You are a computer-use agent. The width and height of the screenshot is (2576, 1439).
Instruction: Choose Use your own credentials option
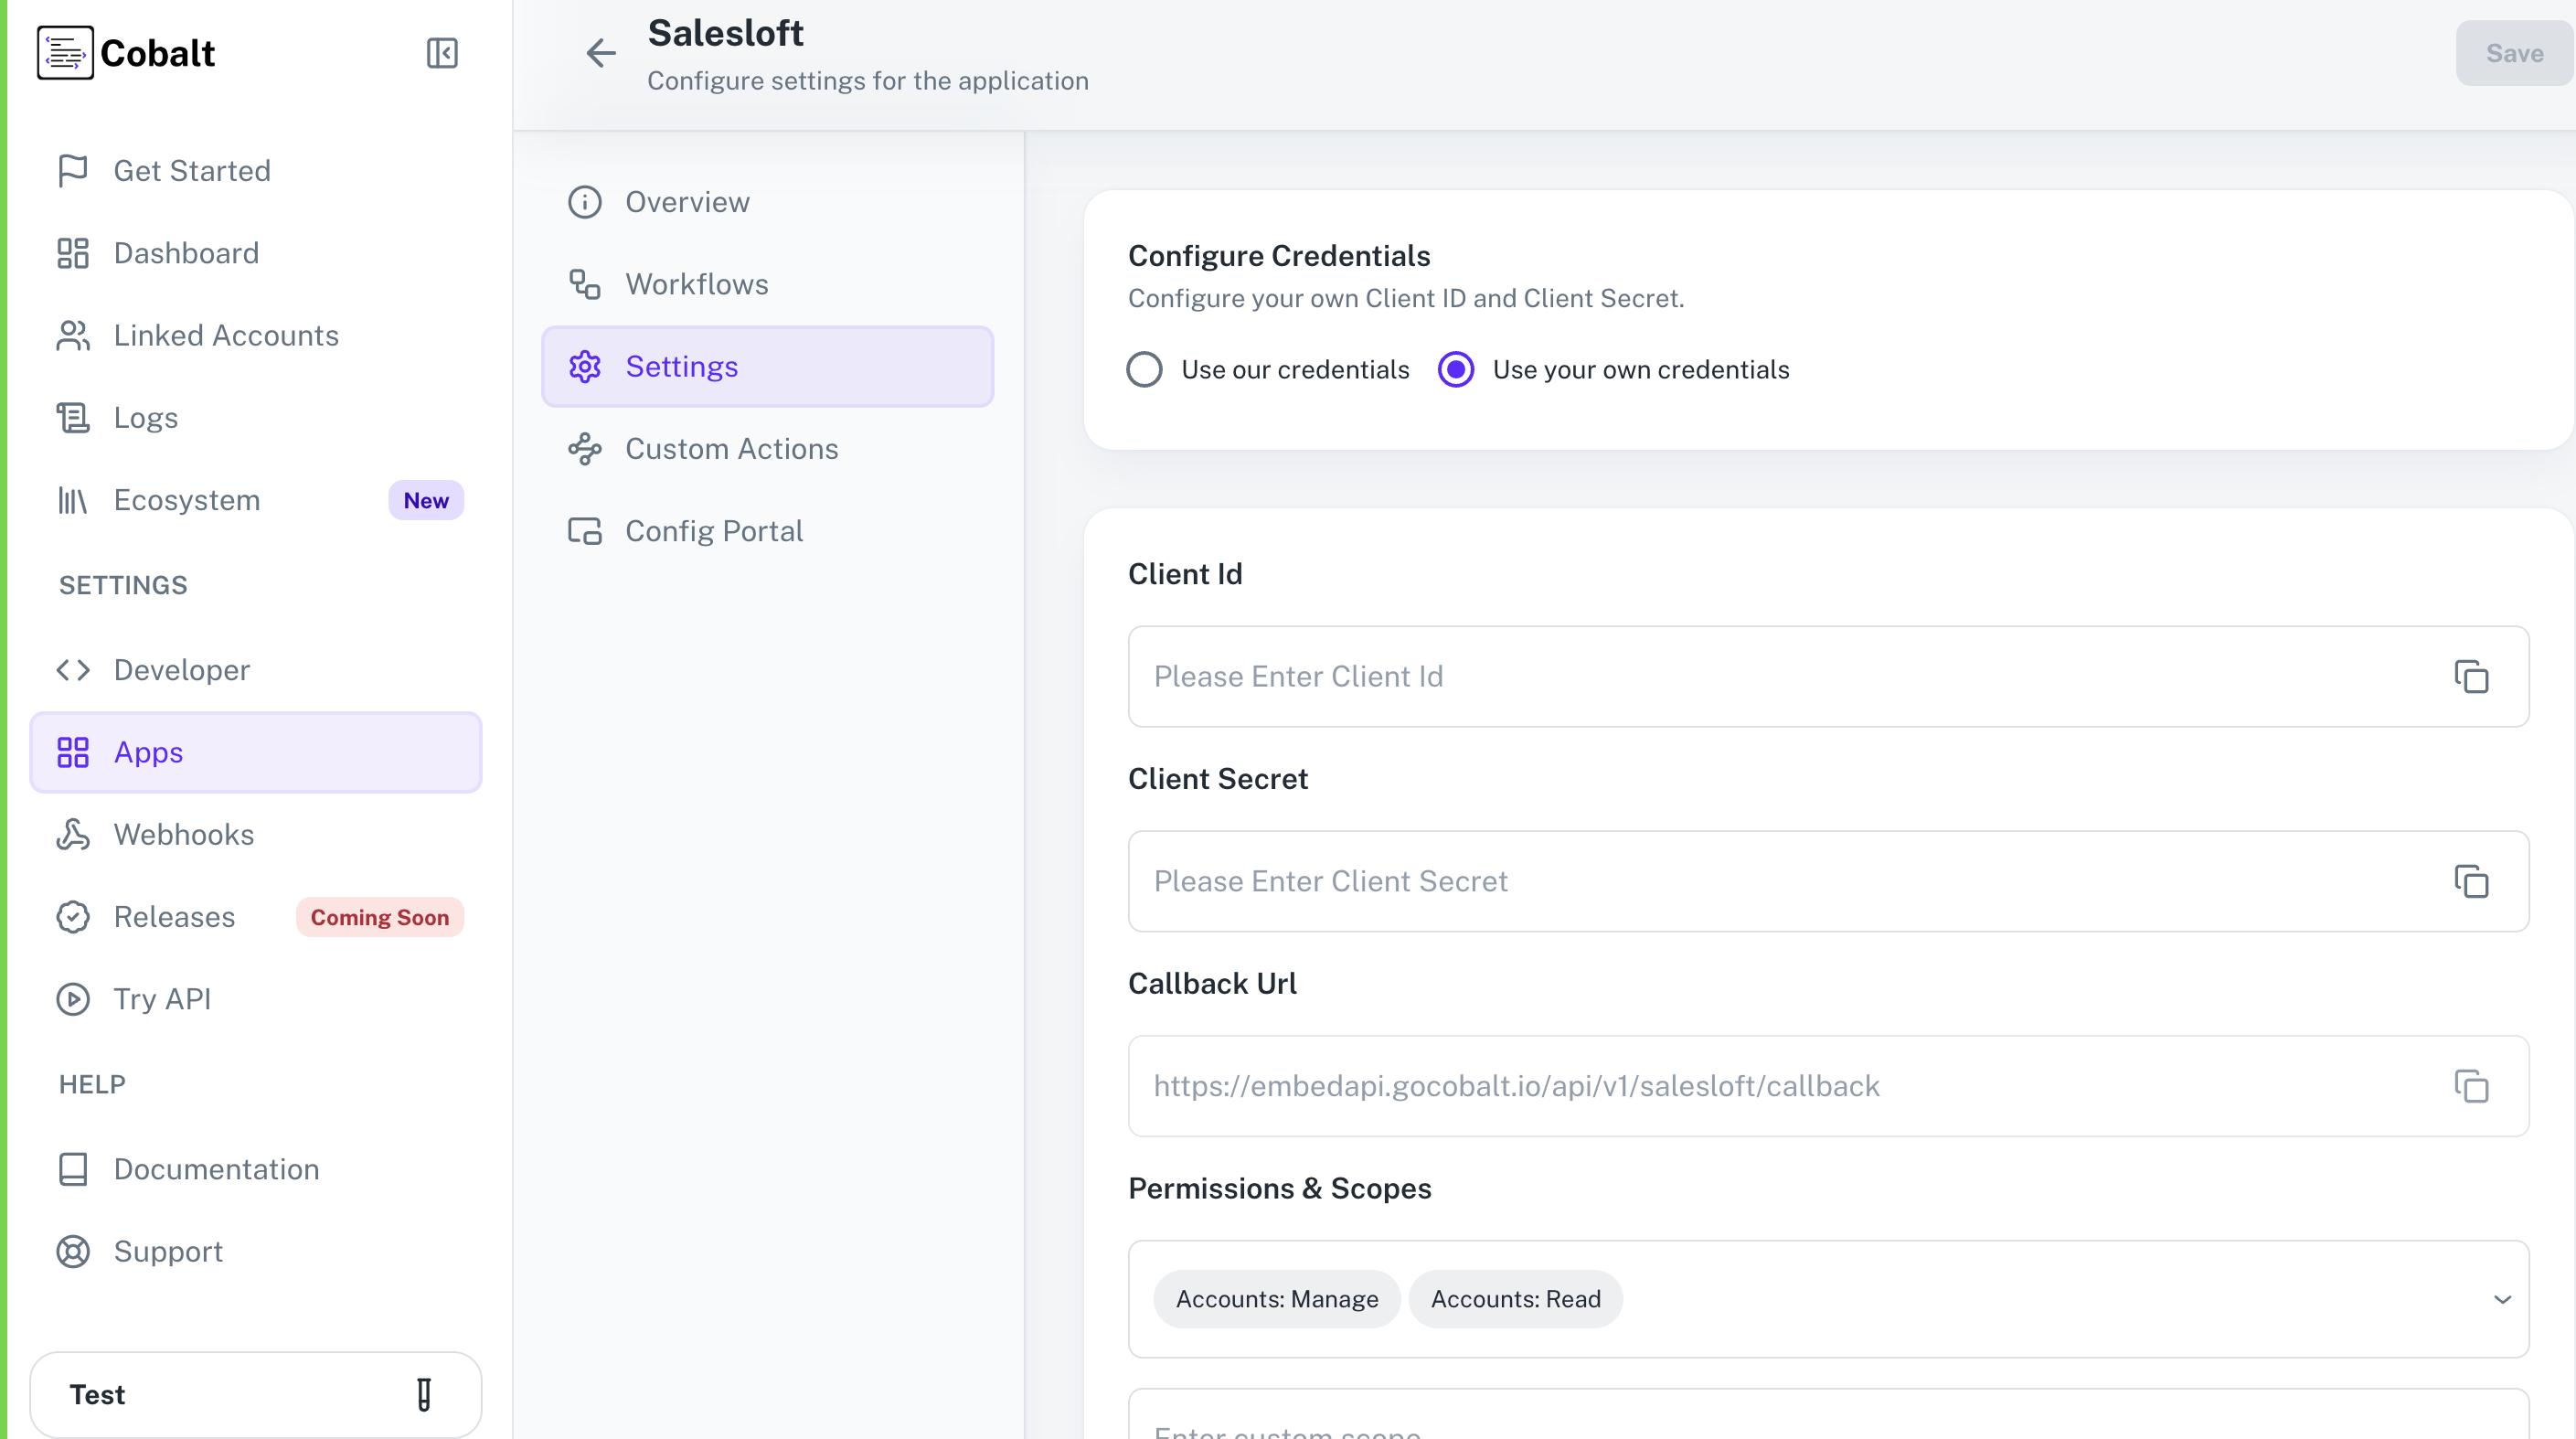coord(1456,369)
